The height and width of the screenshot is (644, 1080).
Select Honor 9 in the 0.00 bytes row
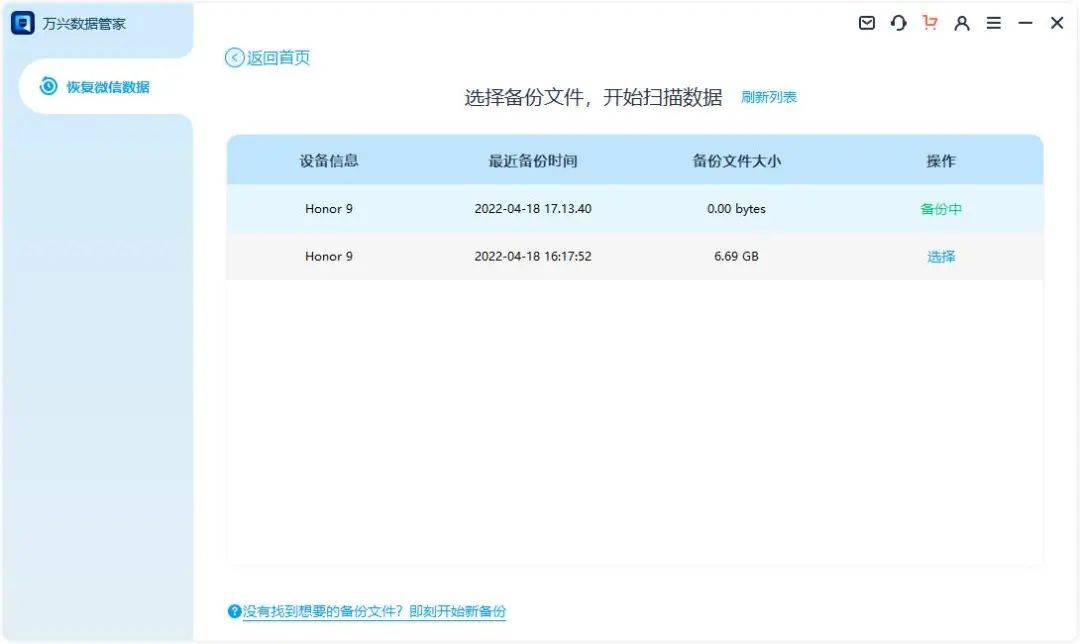click(329, 209)
